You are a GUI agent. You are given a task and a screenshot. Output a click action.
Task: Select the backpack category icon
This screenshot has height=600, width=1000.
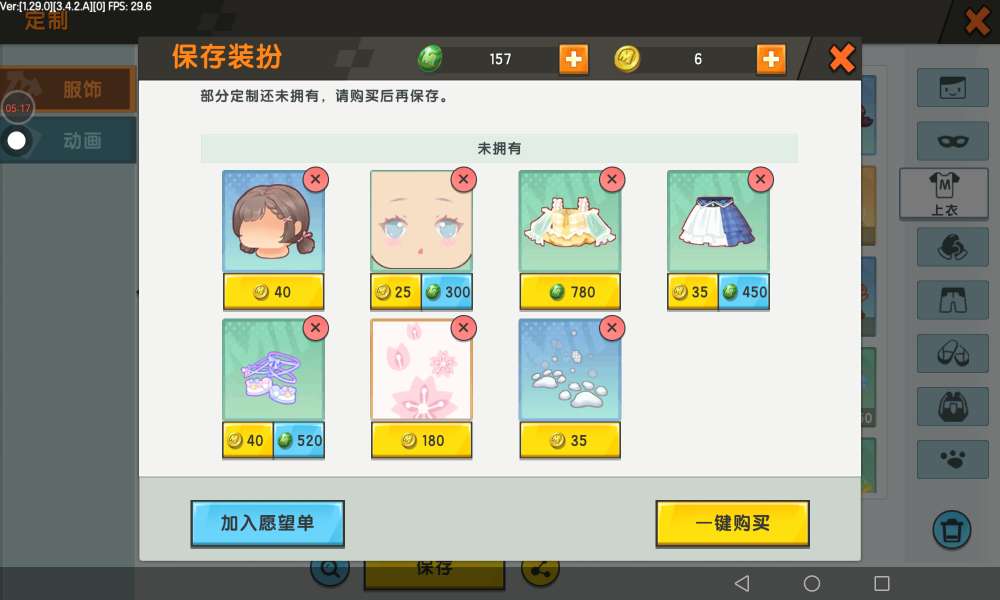pos(952,407)
